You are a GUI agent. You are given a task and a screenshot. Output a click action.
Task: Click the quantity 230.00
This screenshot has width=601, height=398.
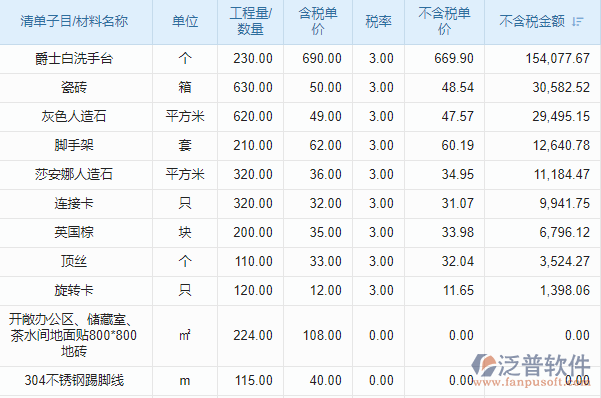253,59
